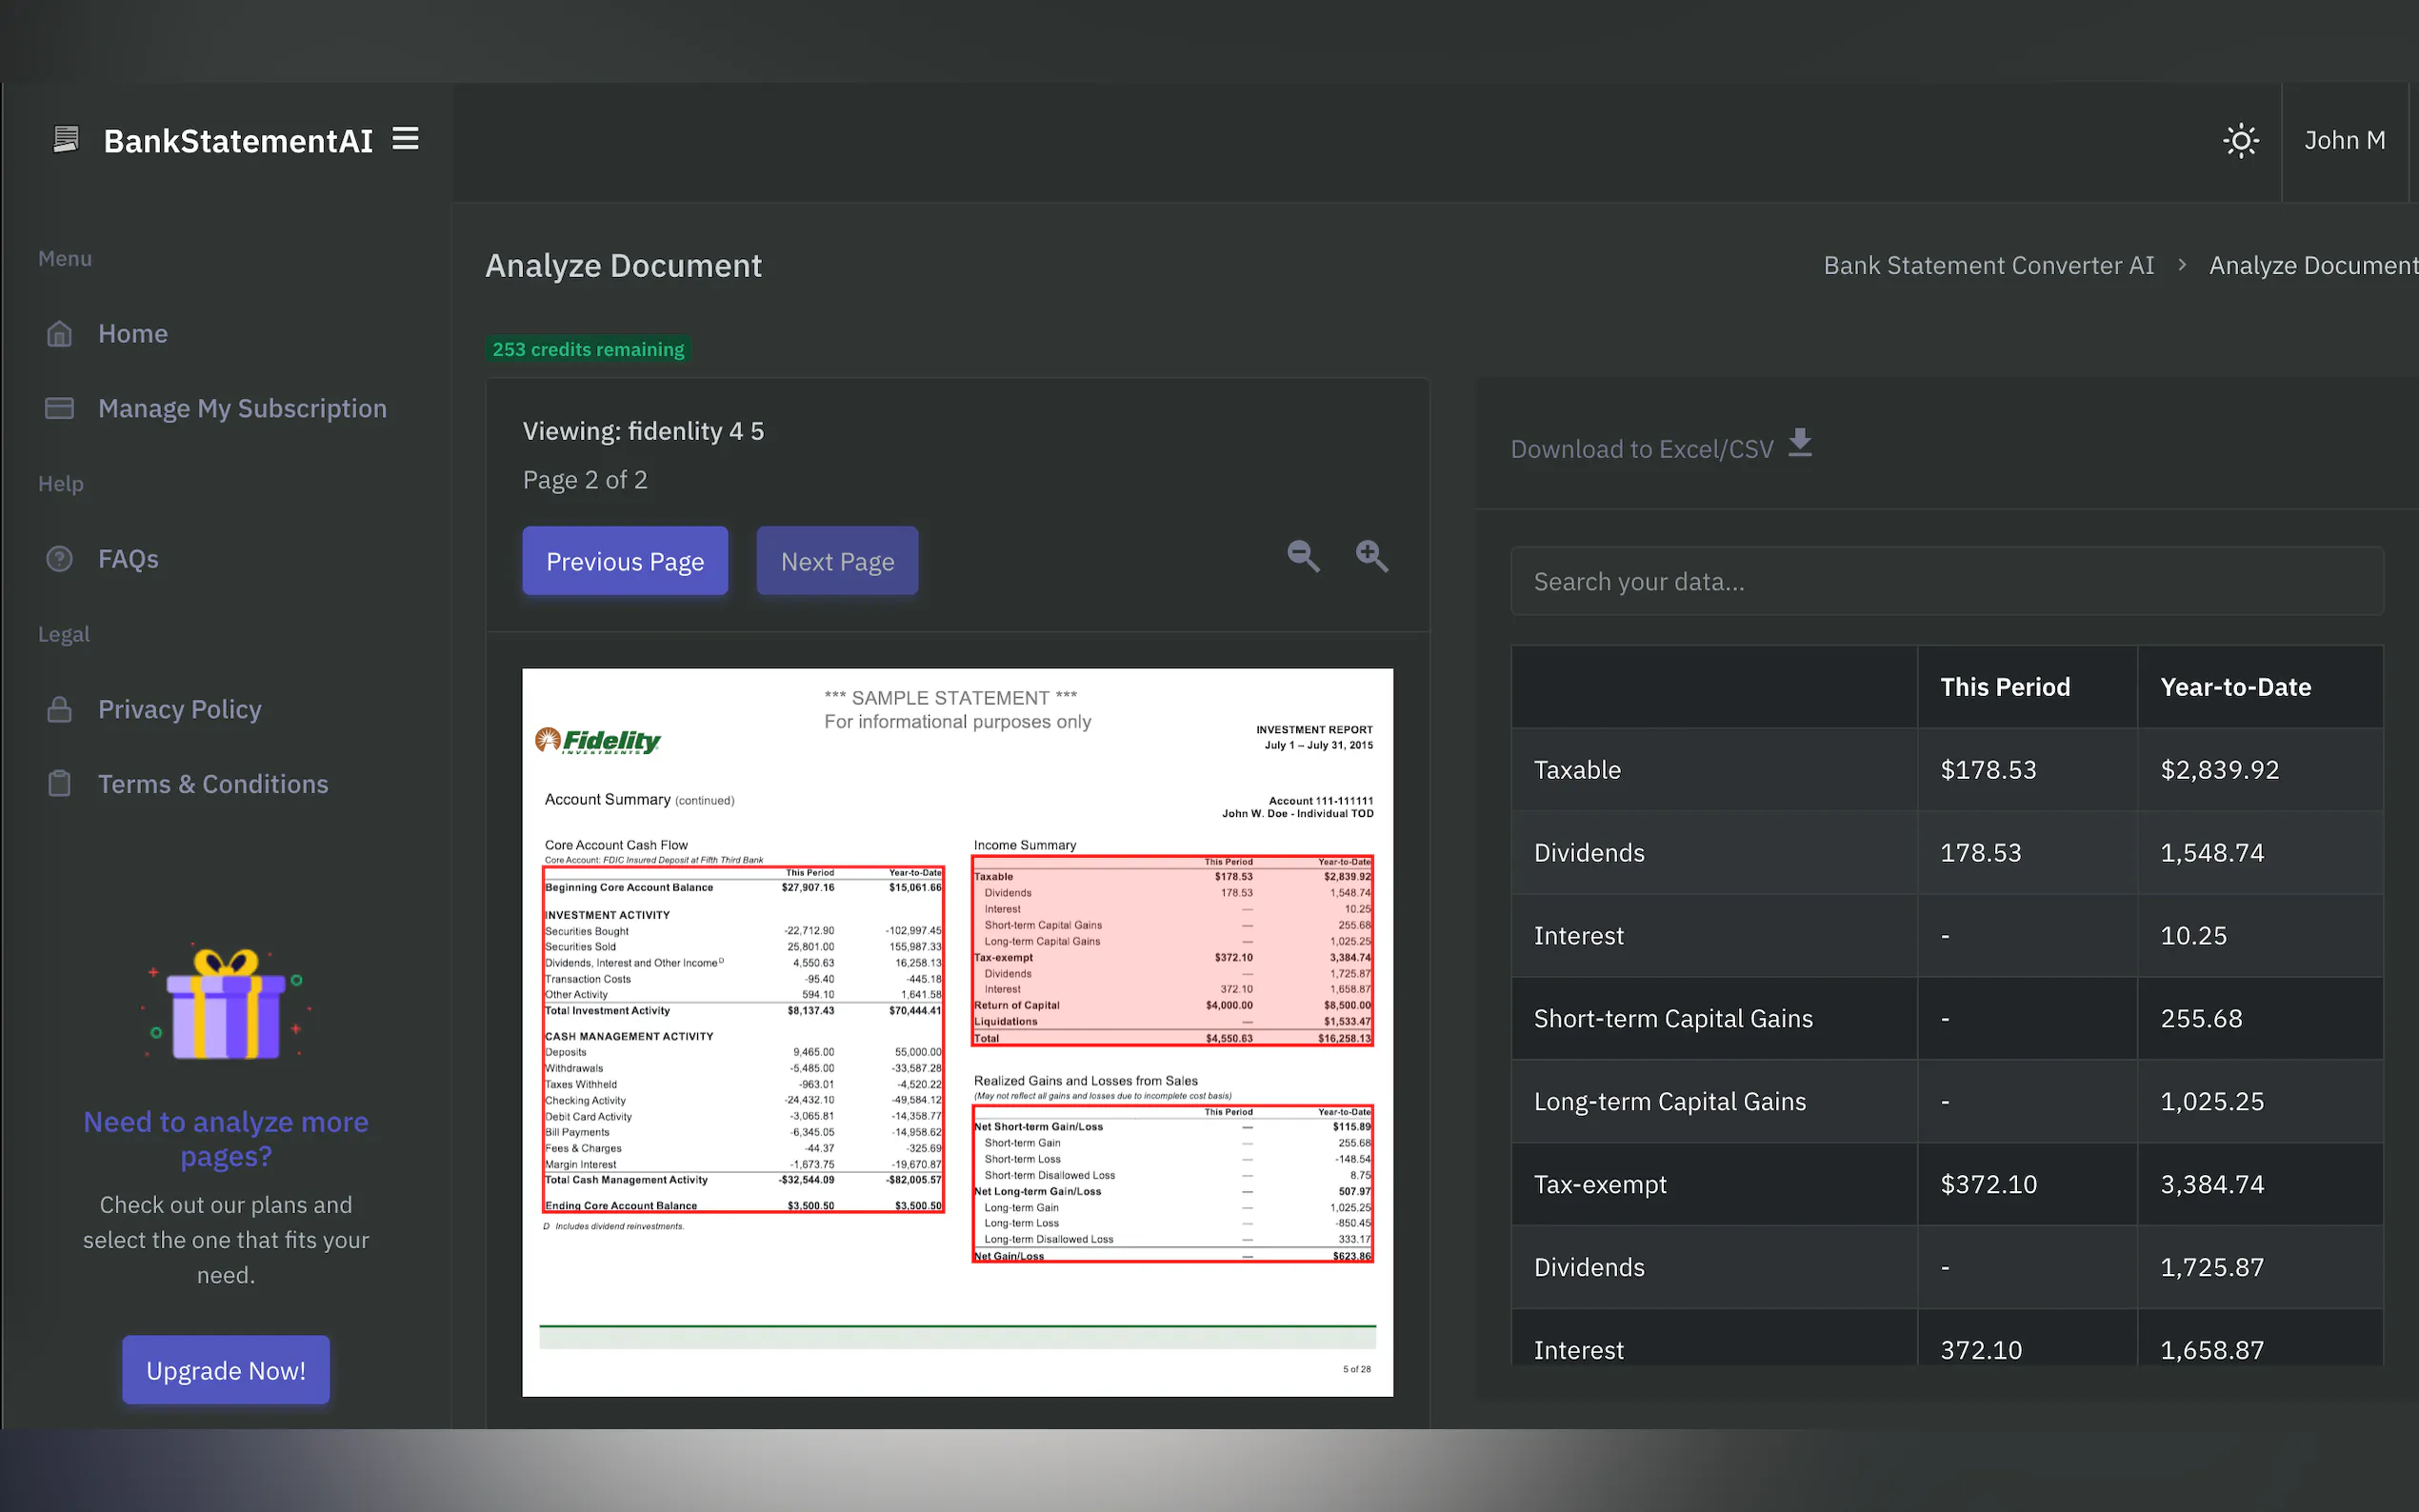Toggle light mode with the sun icon
The image size is (2419, 1512).
2241,140
